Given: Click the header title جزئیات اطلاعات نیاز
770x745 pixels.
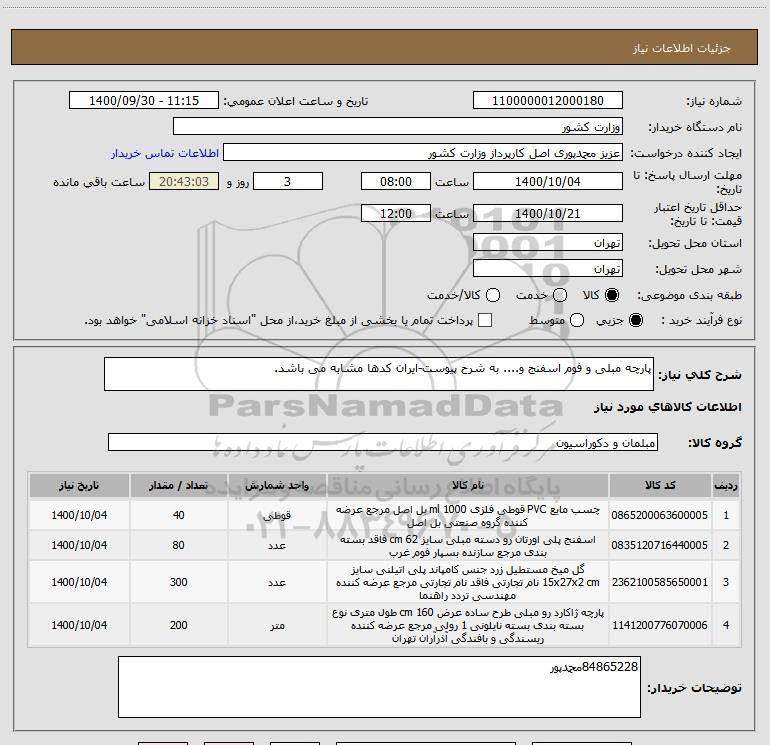Looking at the screenshot, I should click(682, 48).
